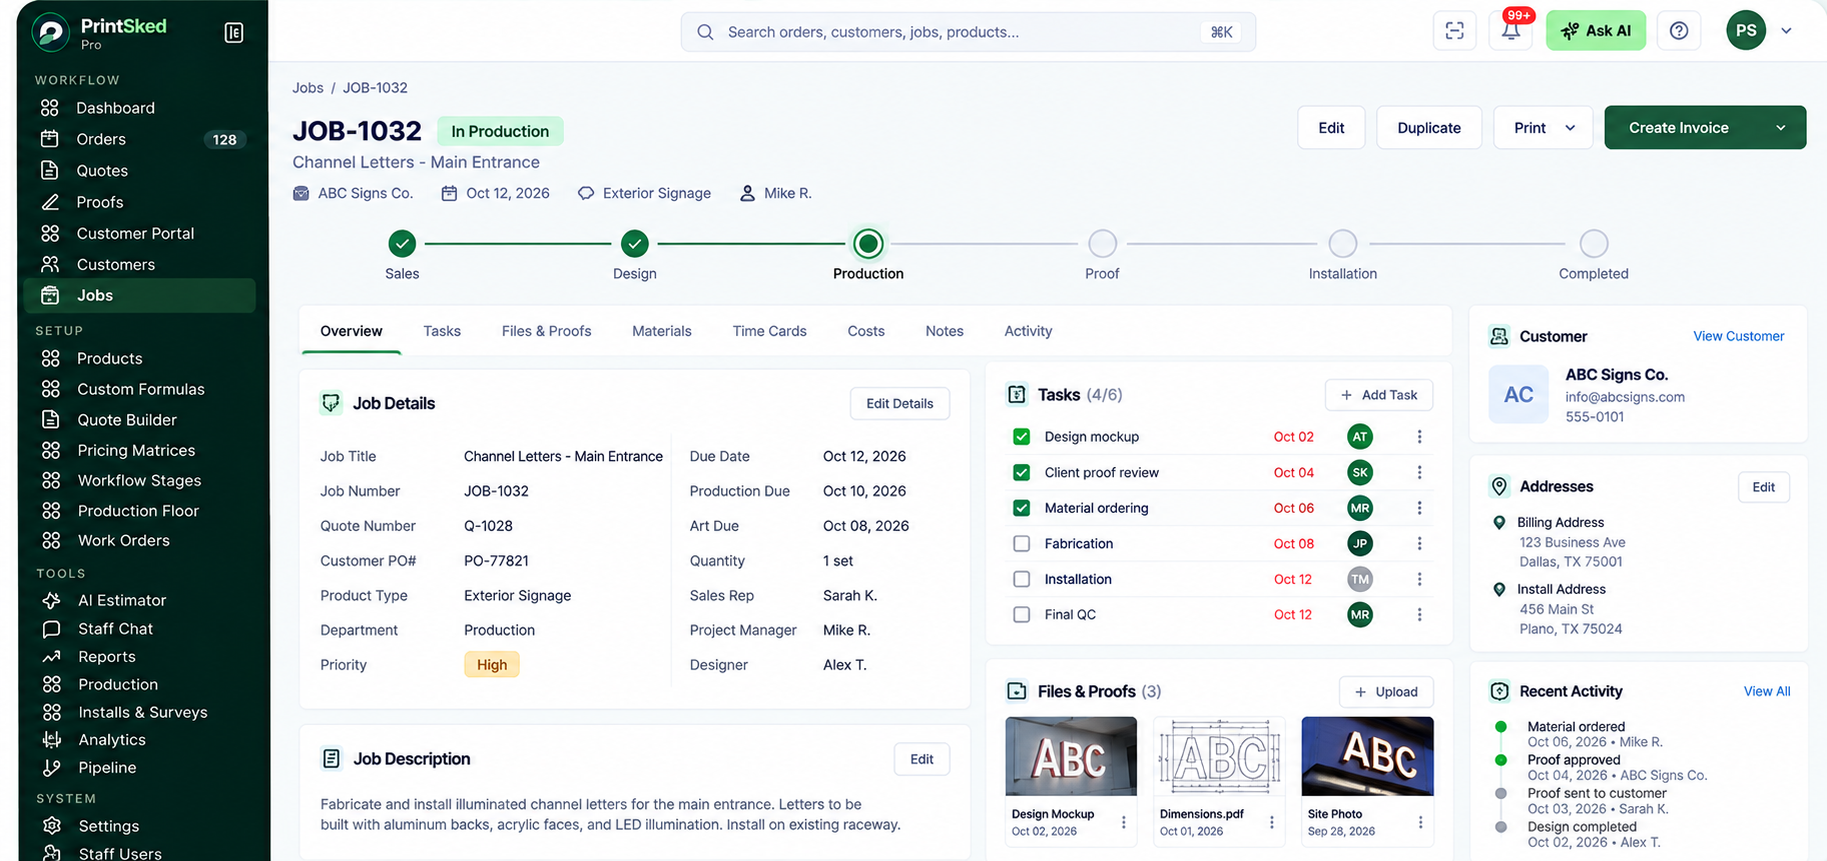Check the Fabrication task checkbox
This screenshot has height=861, width=1827.
click(x=1021, y=544)
